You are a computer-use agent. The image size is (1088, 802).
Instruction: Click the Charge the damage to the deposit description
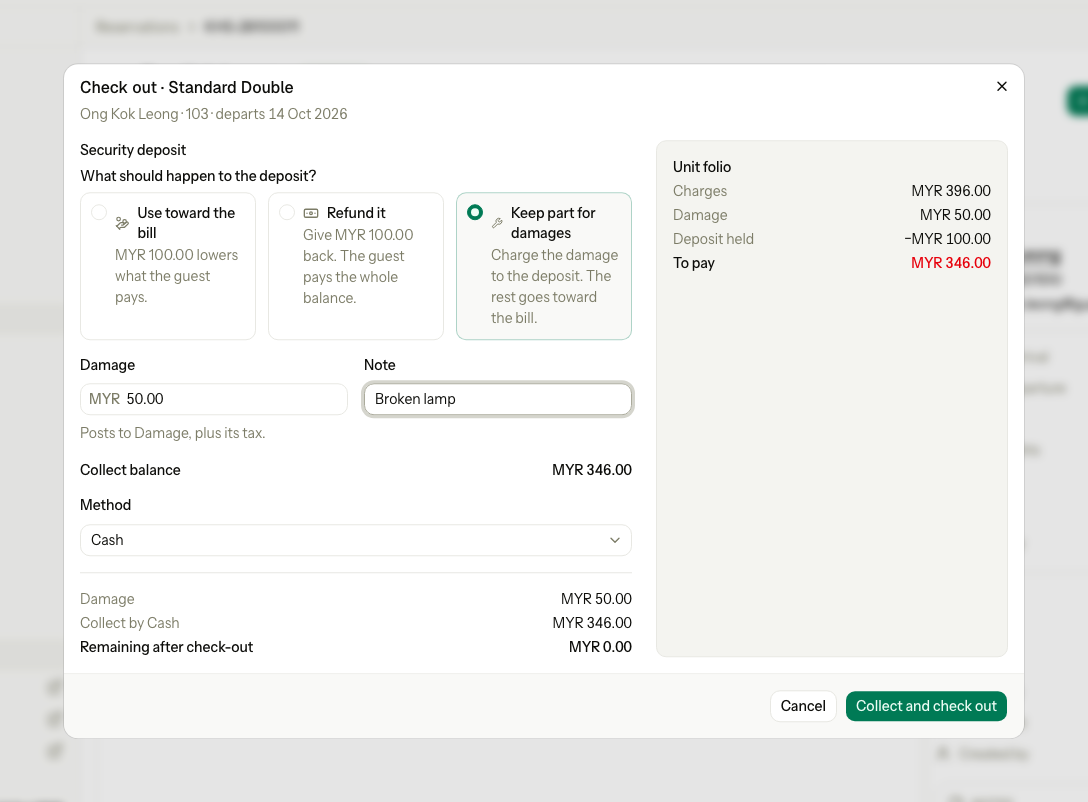554,287
